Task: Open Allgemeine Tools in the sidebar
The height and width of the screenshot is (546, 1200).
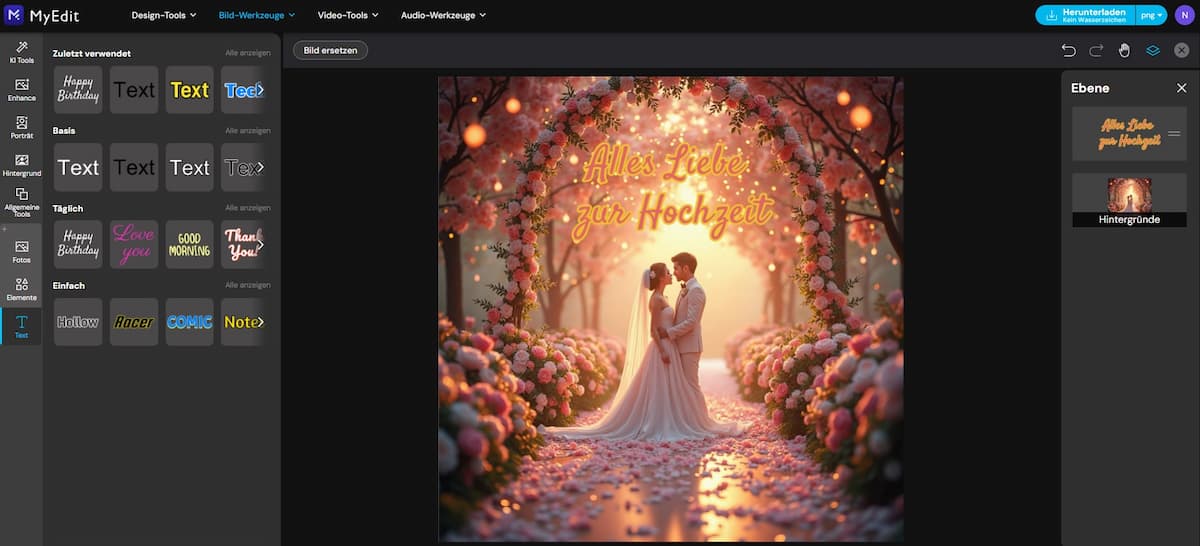Action: coord(21,203)
